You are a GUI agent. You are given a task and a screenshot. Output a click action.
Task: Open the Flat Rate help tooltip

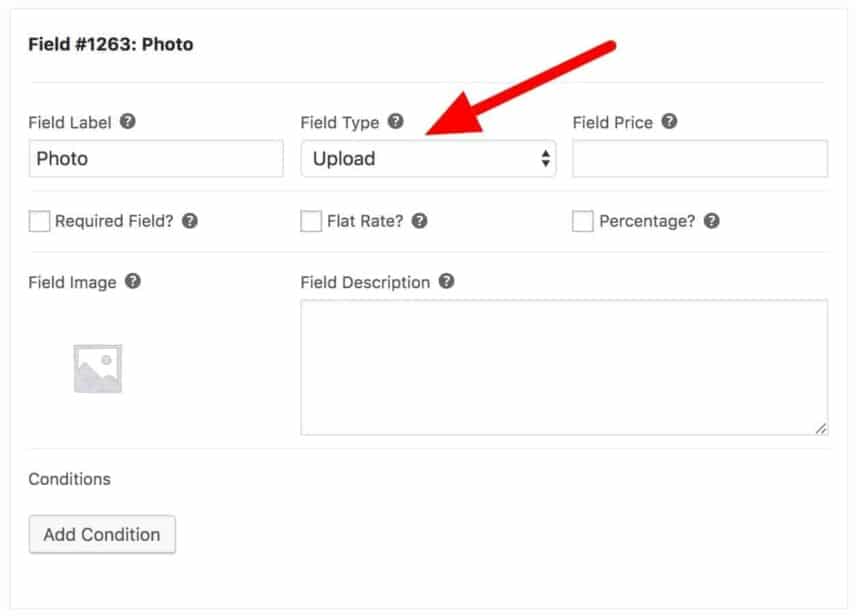coord(419,221)
